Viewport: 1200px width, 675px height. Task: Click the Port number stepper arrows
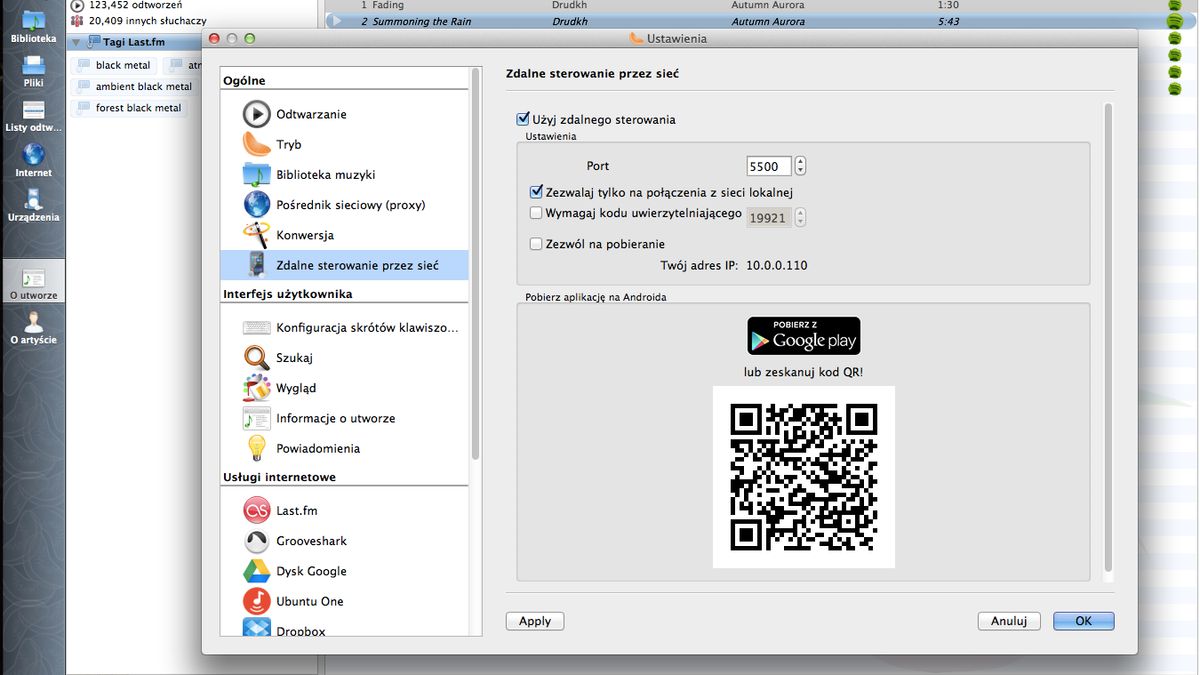pos(800,166)
